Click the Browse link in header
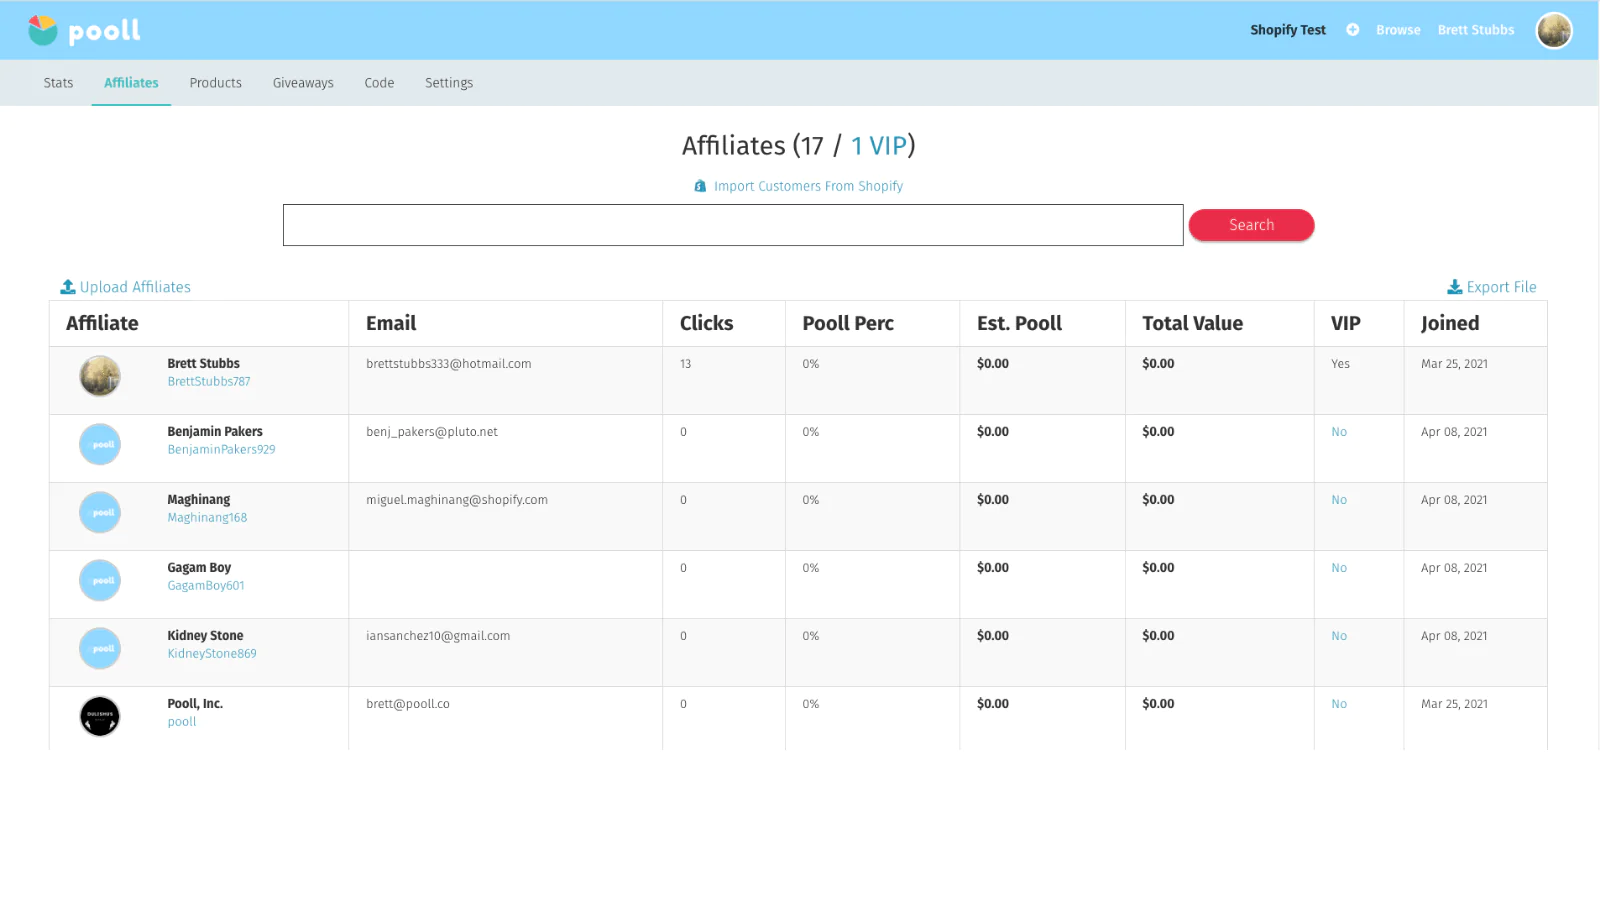This screenshot has height=900, width=1600. pos(1397,30)
